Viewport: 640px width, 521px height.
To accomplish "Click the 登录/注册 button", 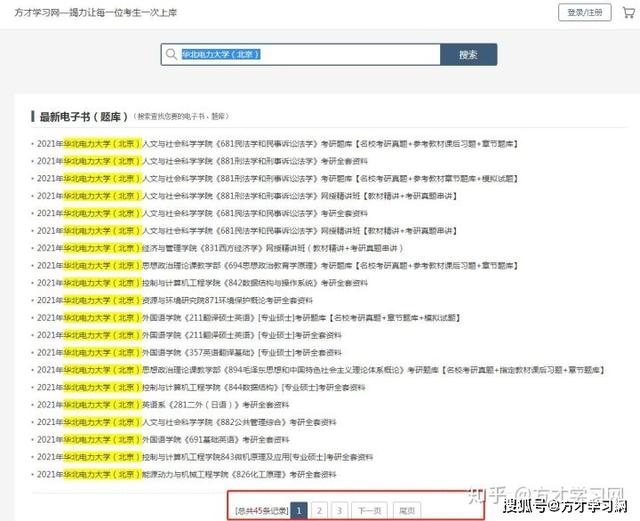I will [x=584, y=13].
